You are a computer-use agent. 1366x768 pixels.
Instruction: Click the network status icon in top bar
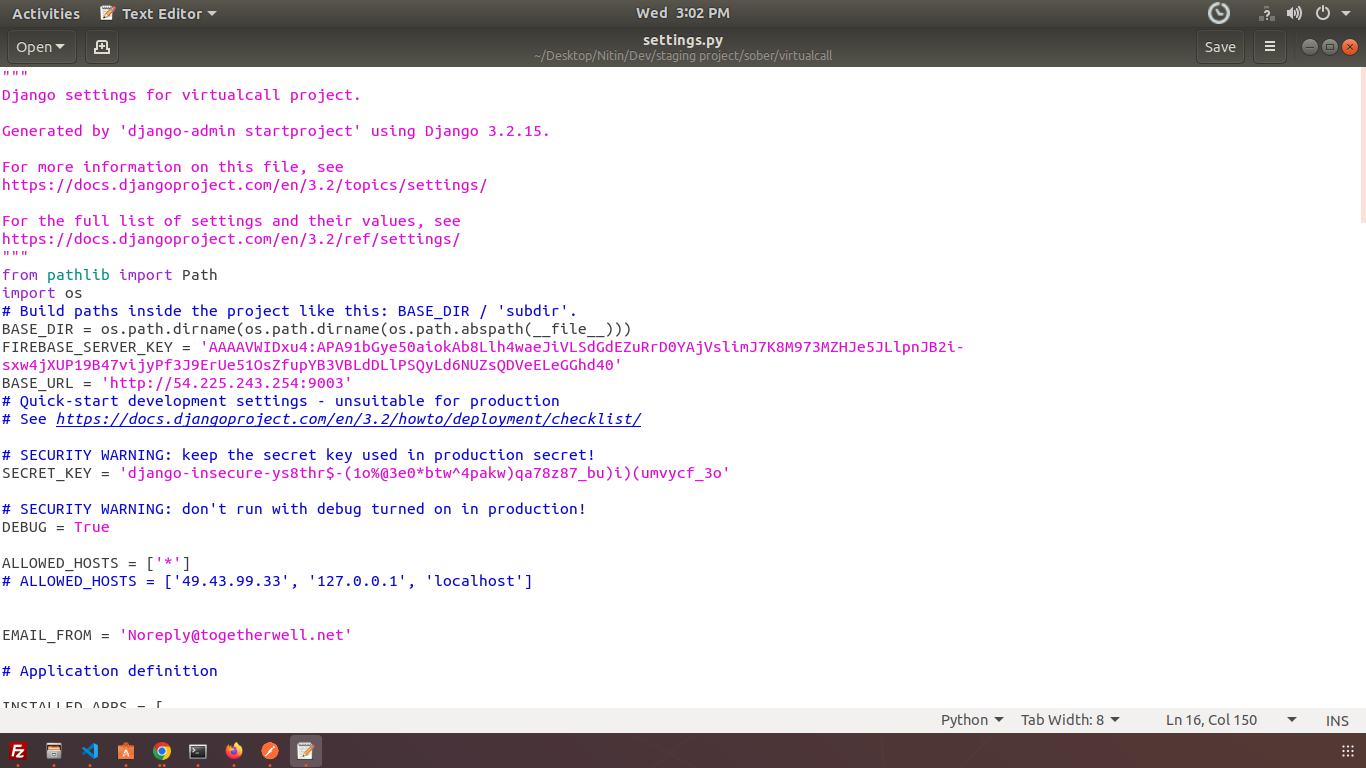[x=1267, y=13]
